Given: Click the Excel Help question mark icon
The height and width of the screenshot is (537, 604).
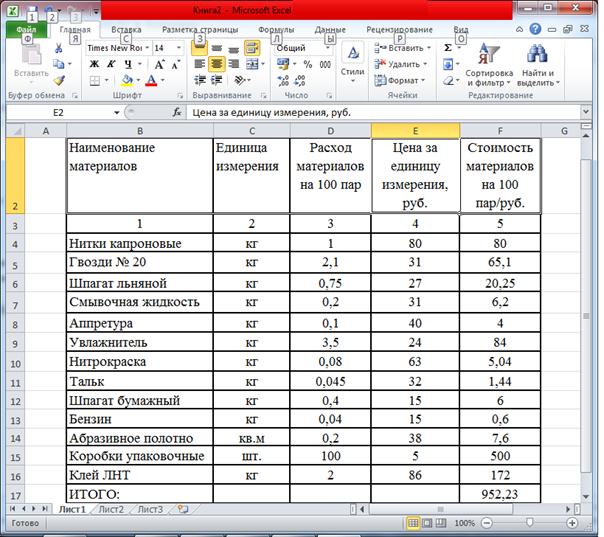Looking at the screenshot, I should pos(535,29).
